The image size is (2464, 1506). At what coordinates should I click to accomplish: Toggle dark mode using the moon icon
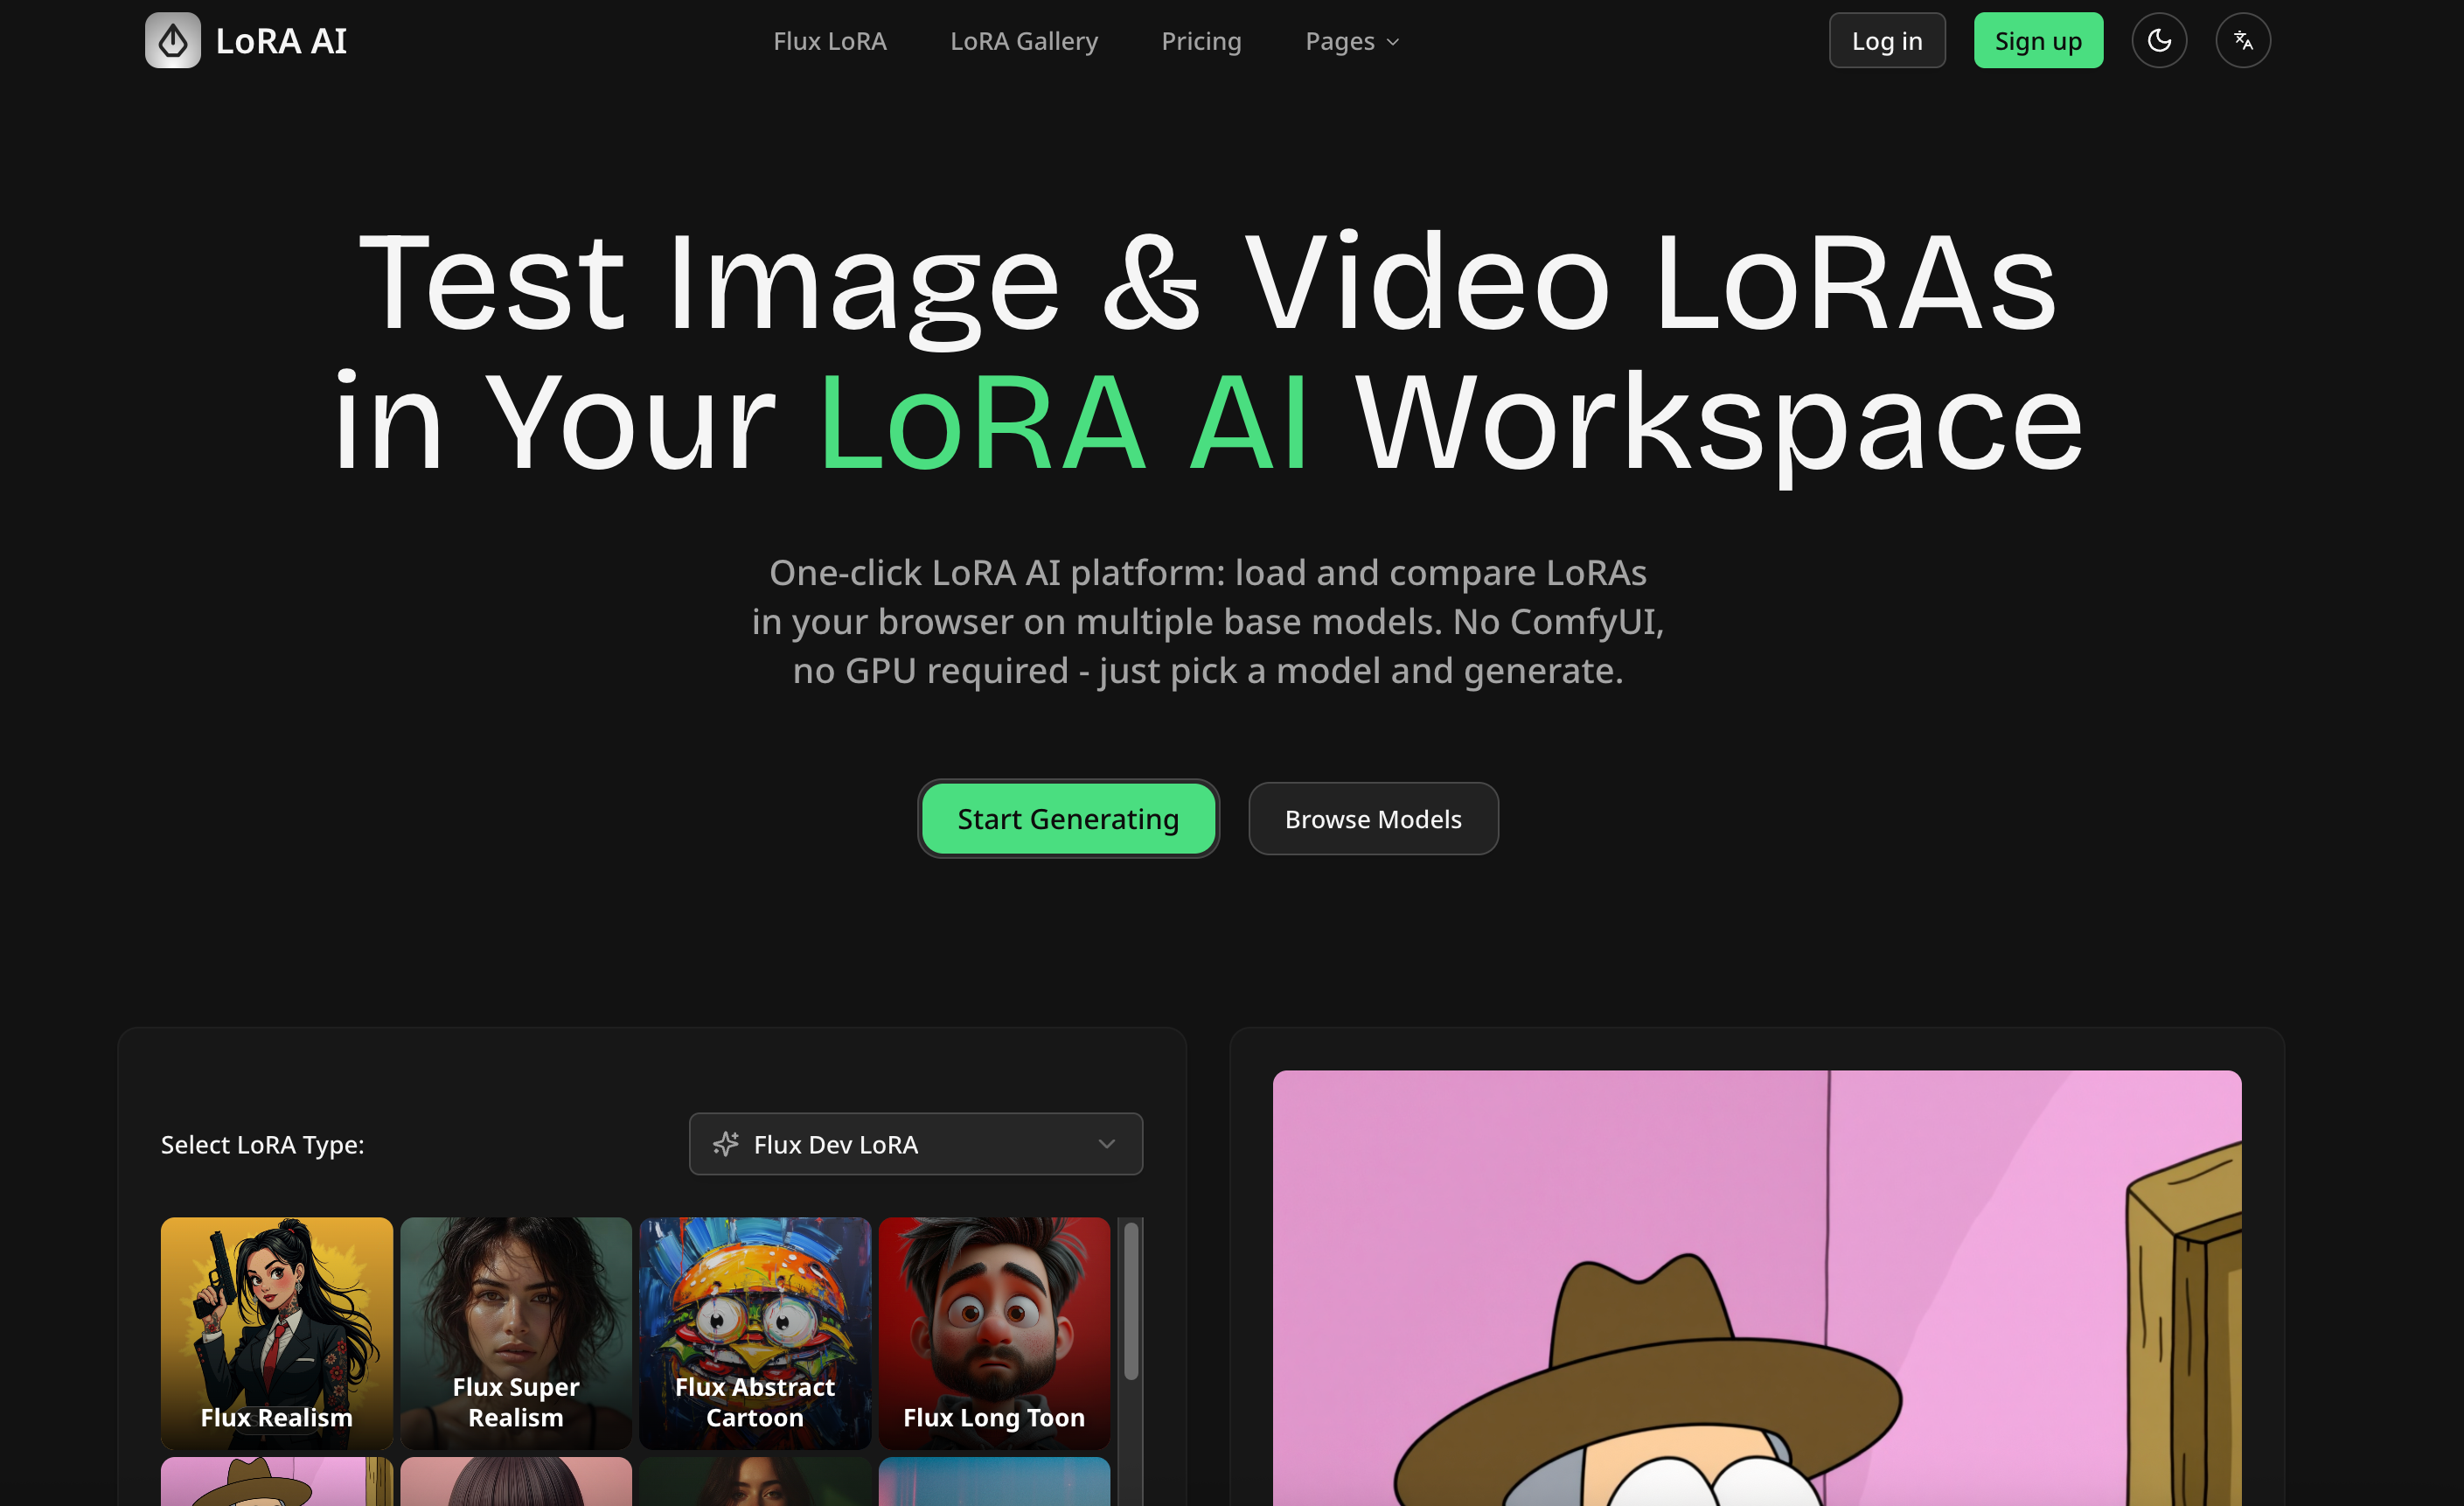(x=2159, y=40)
